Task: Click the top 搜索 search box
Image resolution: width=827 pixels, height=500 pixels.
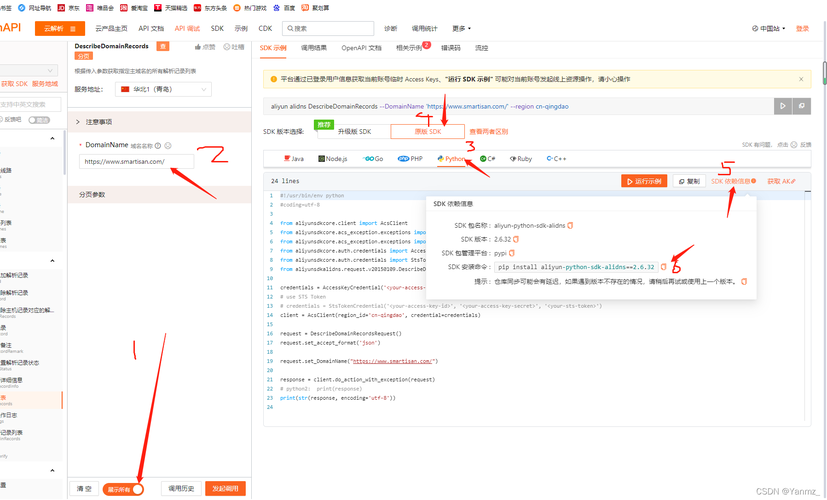Action: point(328,28)
